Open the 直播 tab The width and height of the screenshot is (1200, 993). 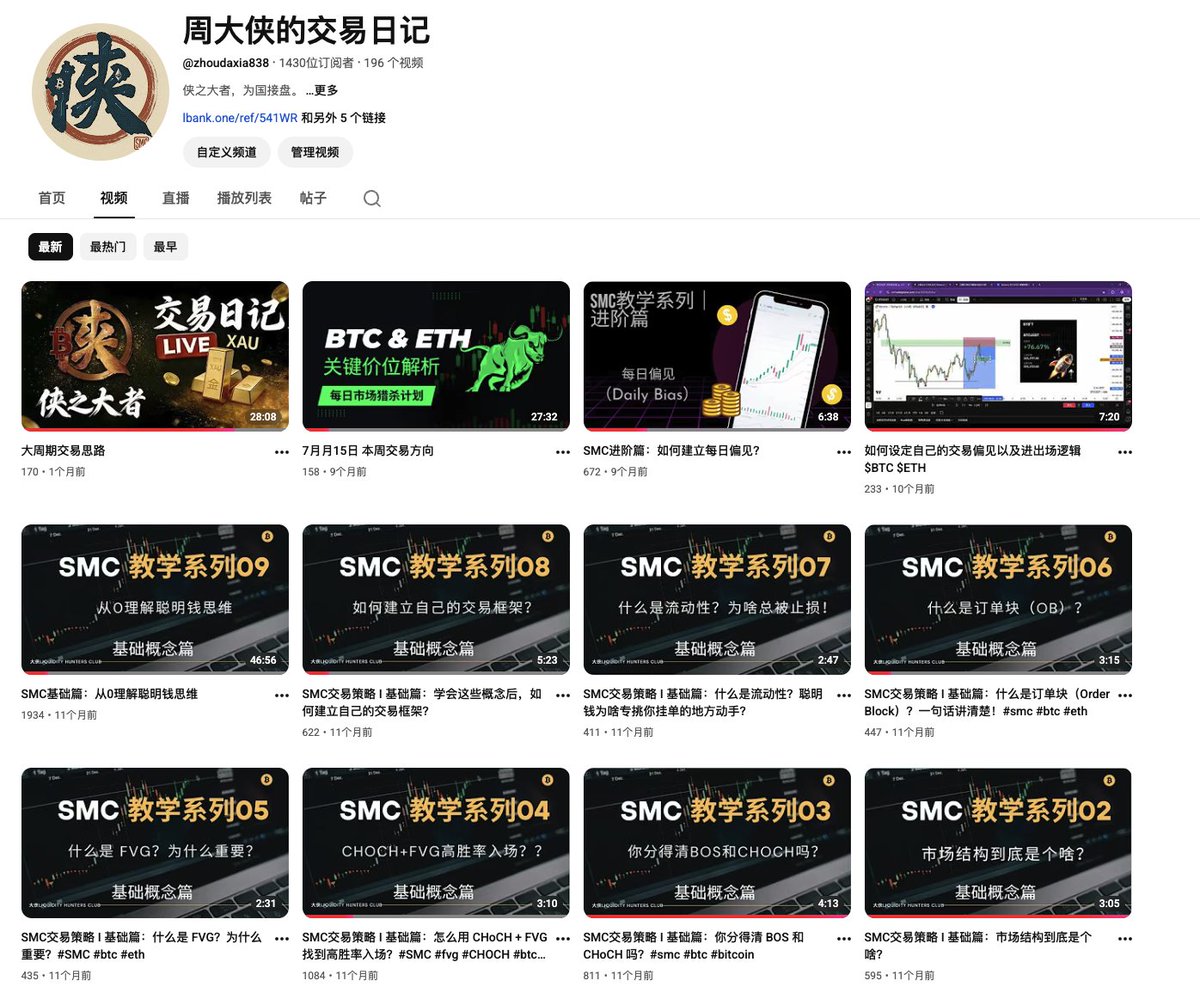click(x=175, y=198)
